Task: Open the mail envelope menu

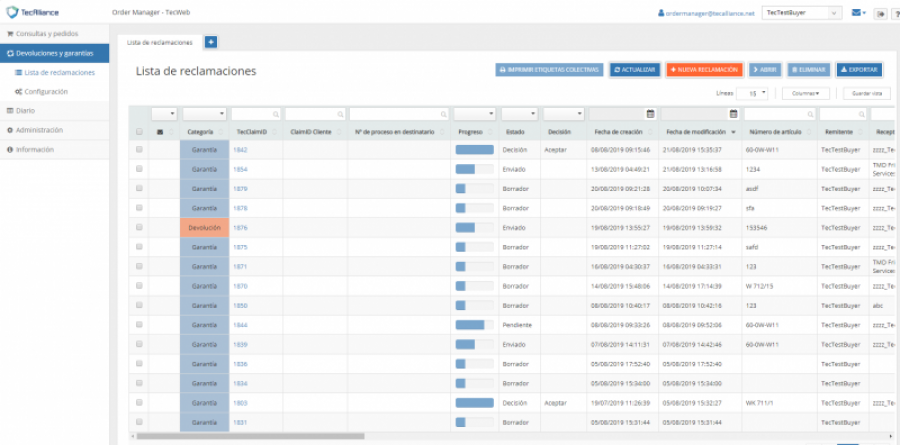Action: (x=859, y=13)
